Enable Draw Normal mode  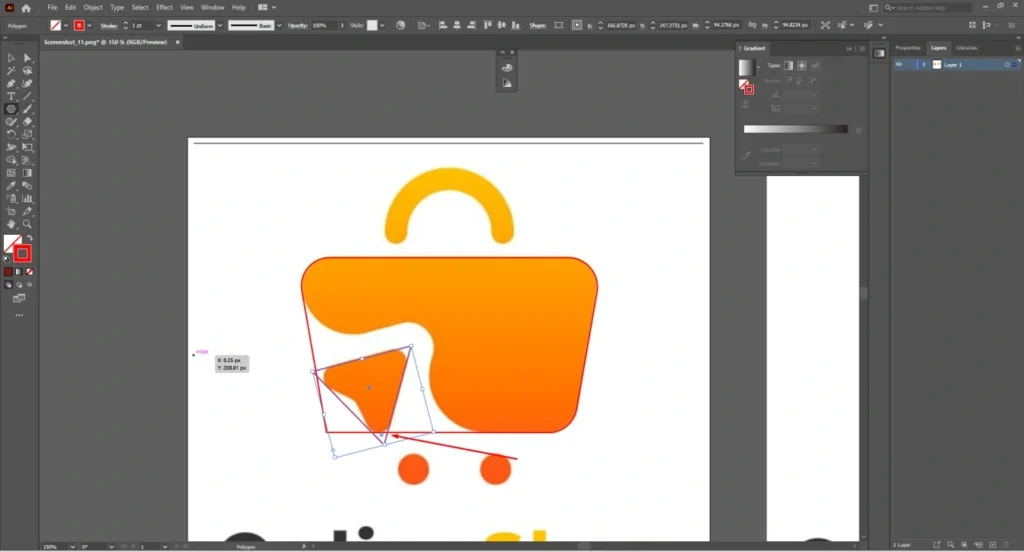coord(8,285)
